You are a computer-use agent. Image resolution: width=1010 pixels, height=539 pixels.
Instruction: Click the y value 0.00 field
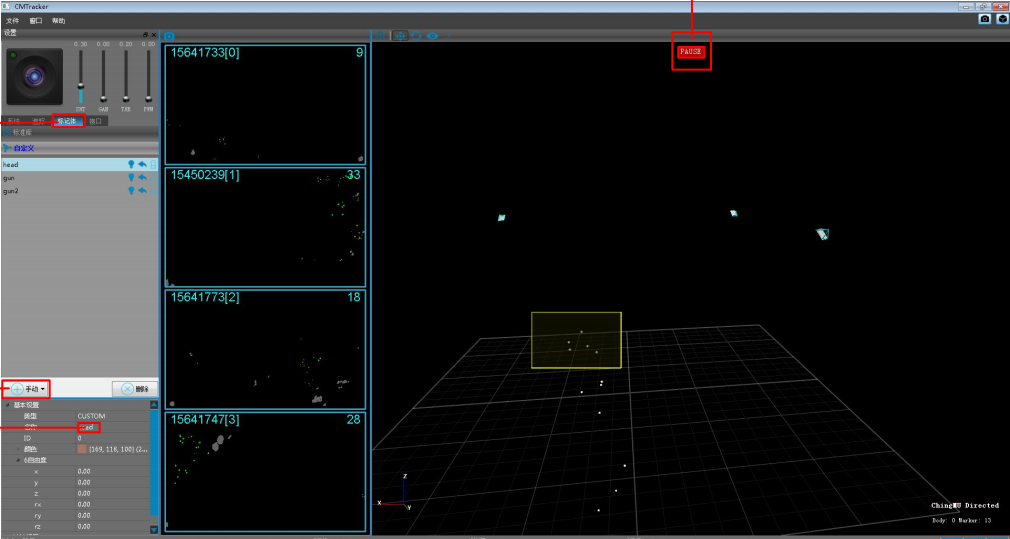(113, 482)
